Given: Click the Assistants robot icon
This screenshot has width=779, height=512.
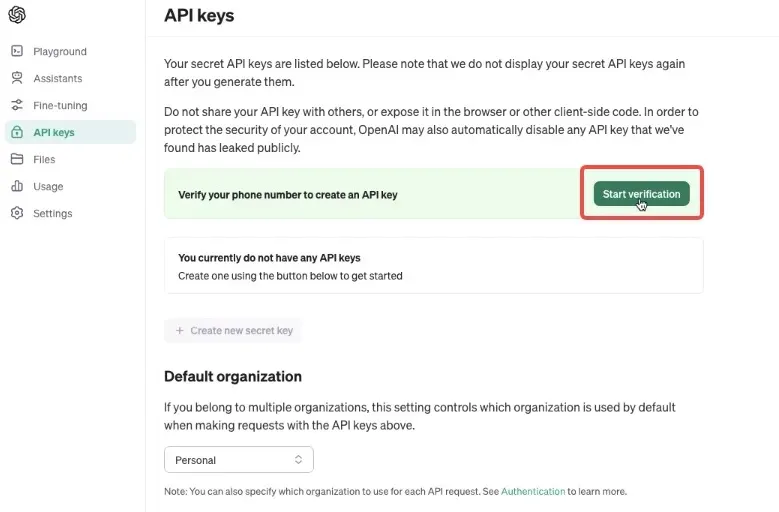Looking at the screenshot, I should click(17, 78).
